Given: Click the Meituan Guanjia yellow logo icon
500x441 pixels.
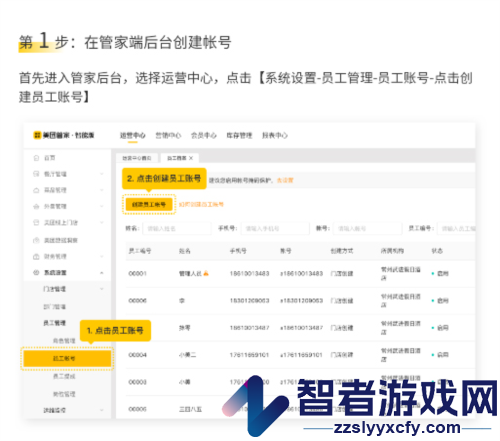Looking at the screenshot, I should 37,135.
